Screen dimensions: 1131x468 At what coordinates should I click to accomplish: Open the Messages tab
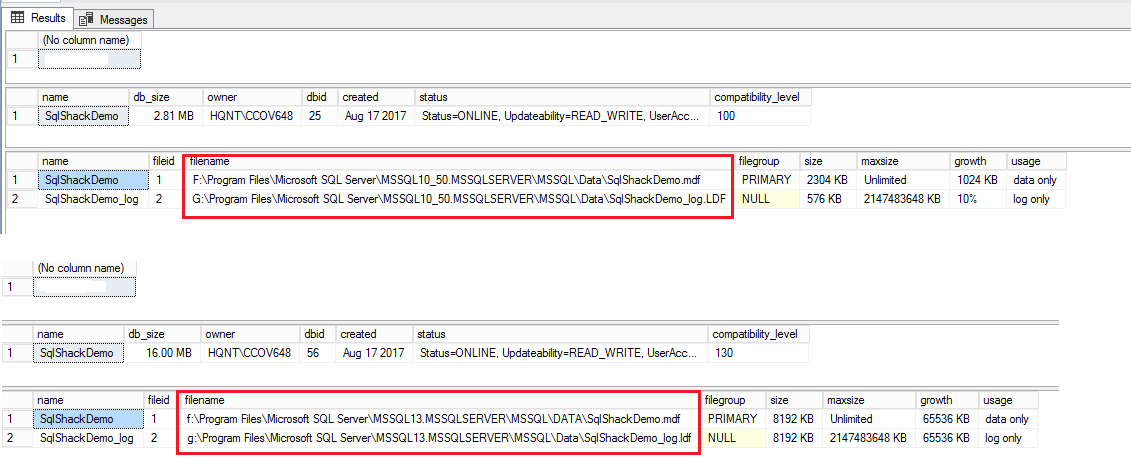[114, 19]
